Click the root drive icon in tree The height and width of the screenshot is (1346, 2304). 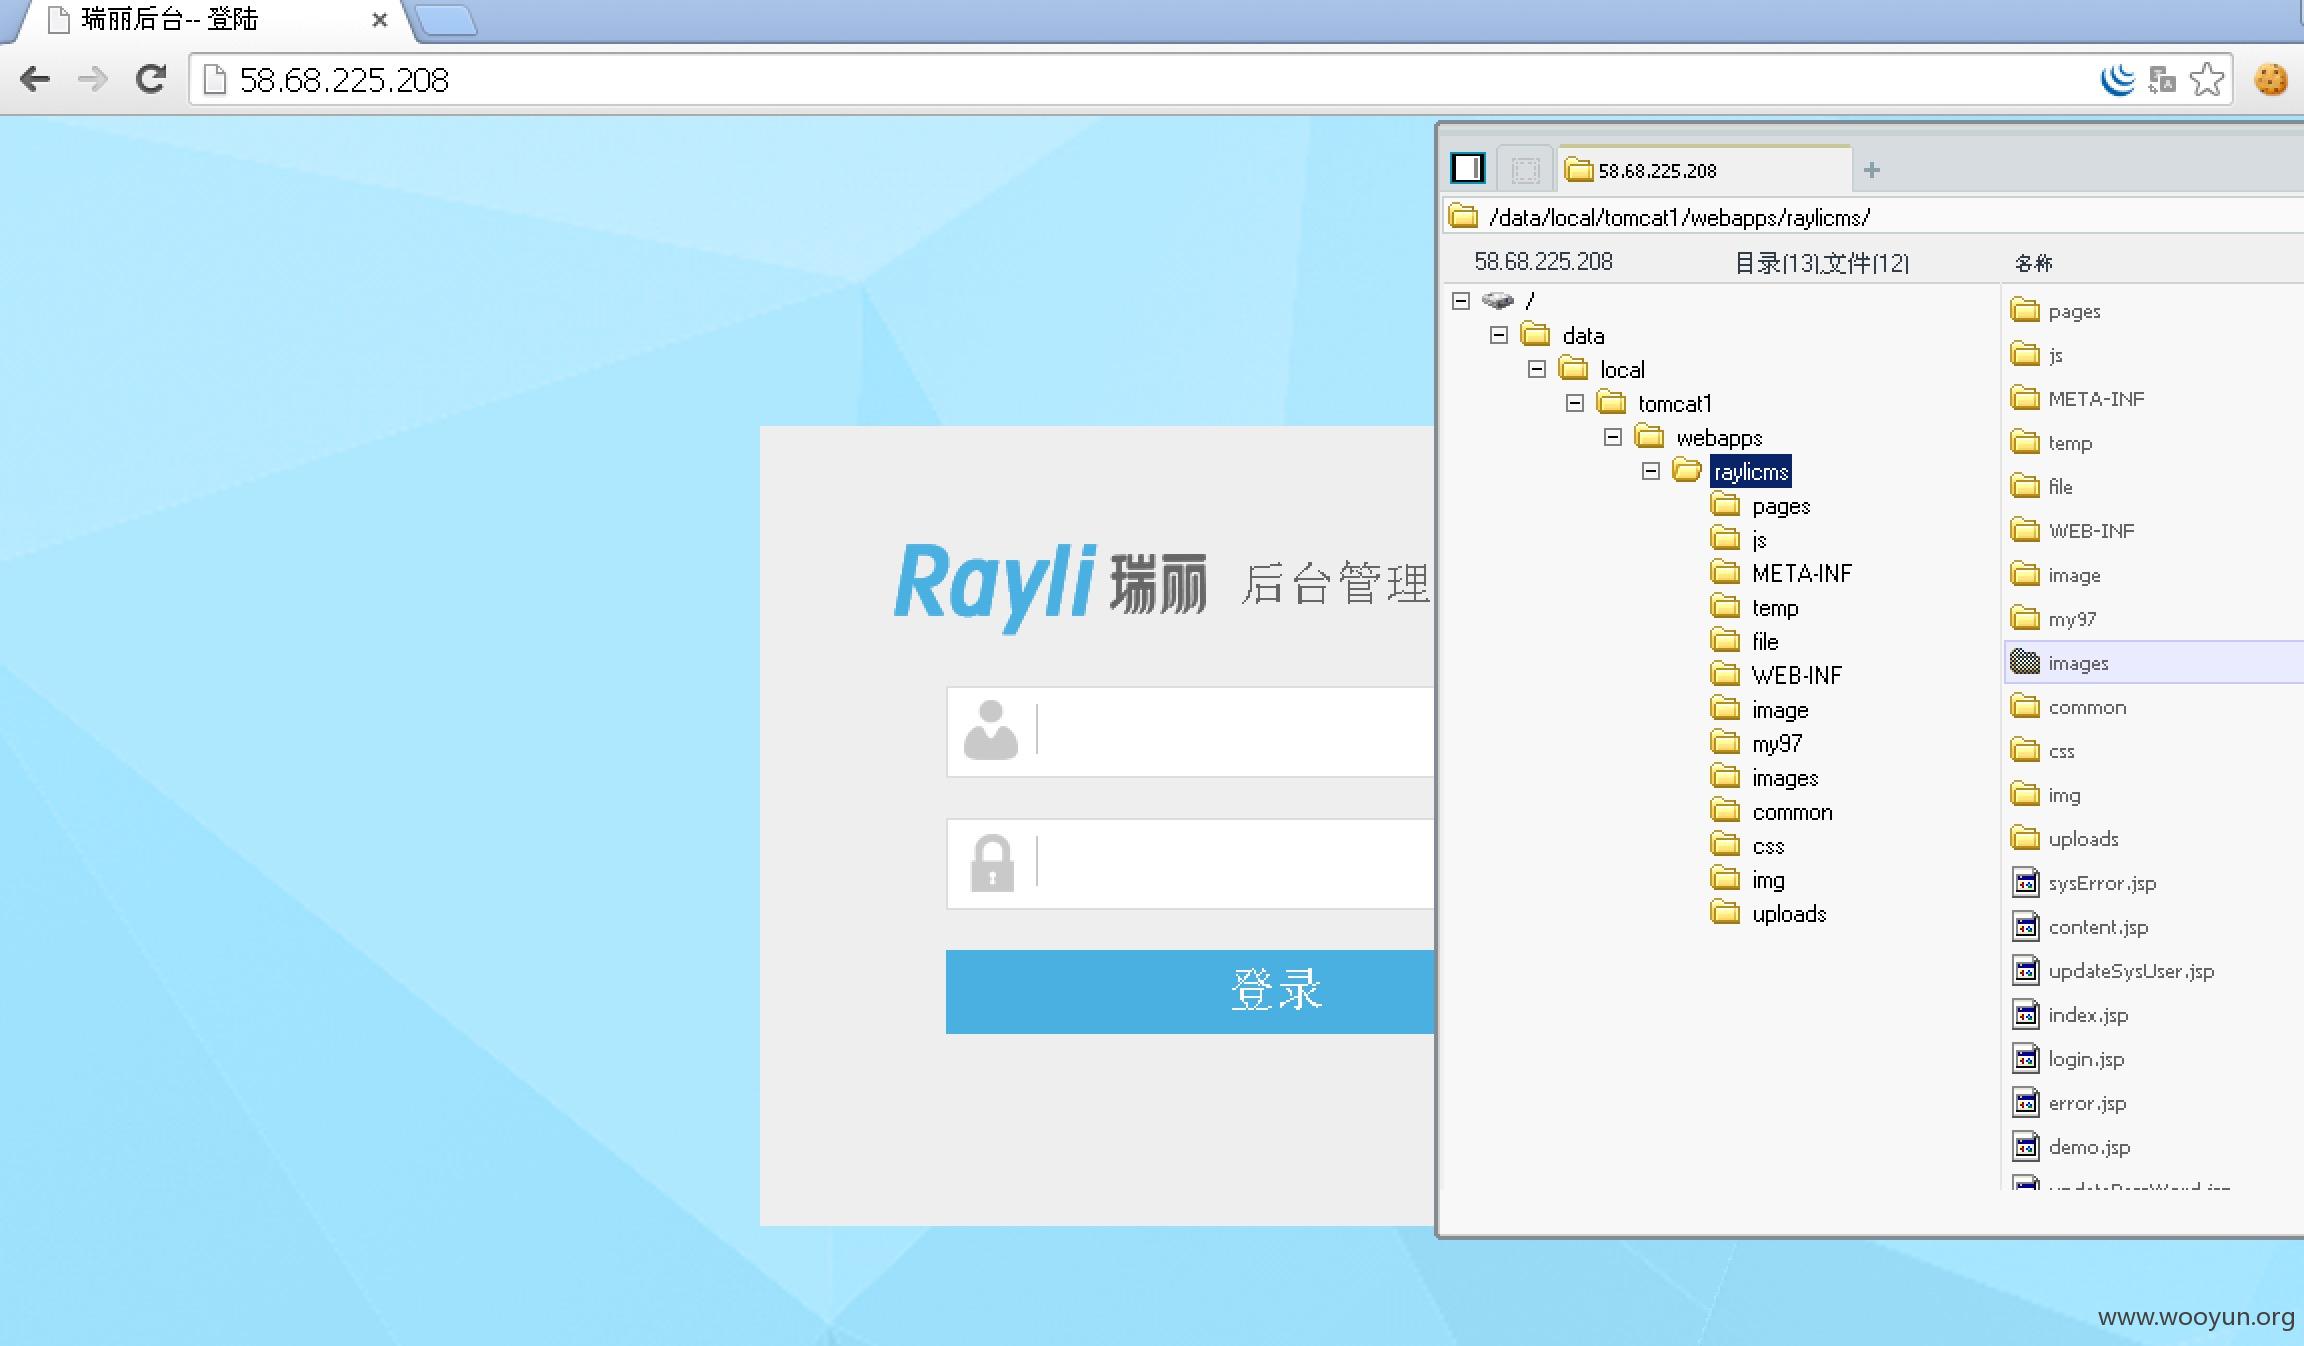1498,300
